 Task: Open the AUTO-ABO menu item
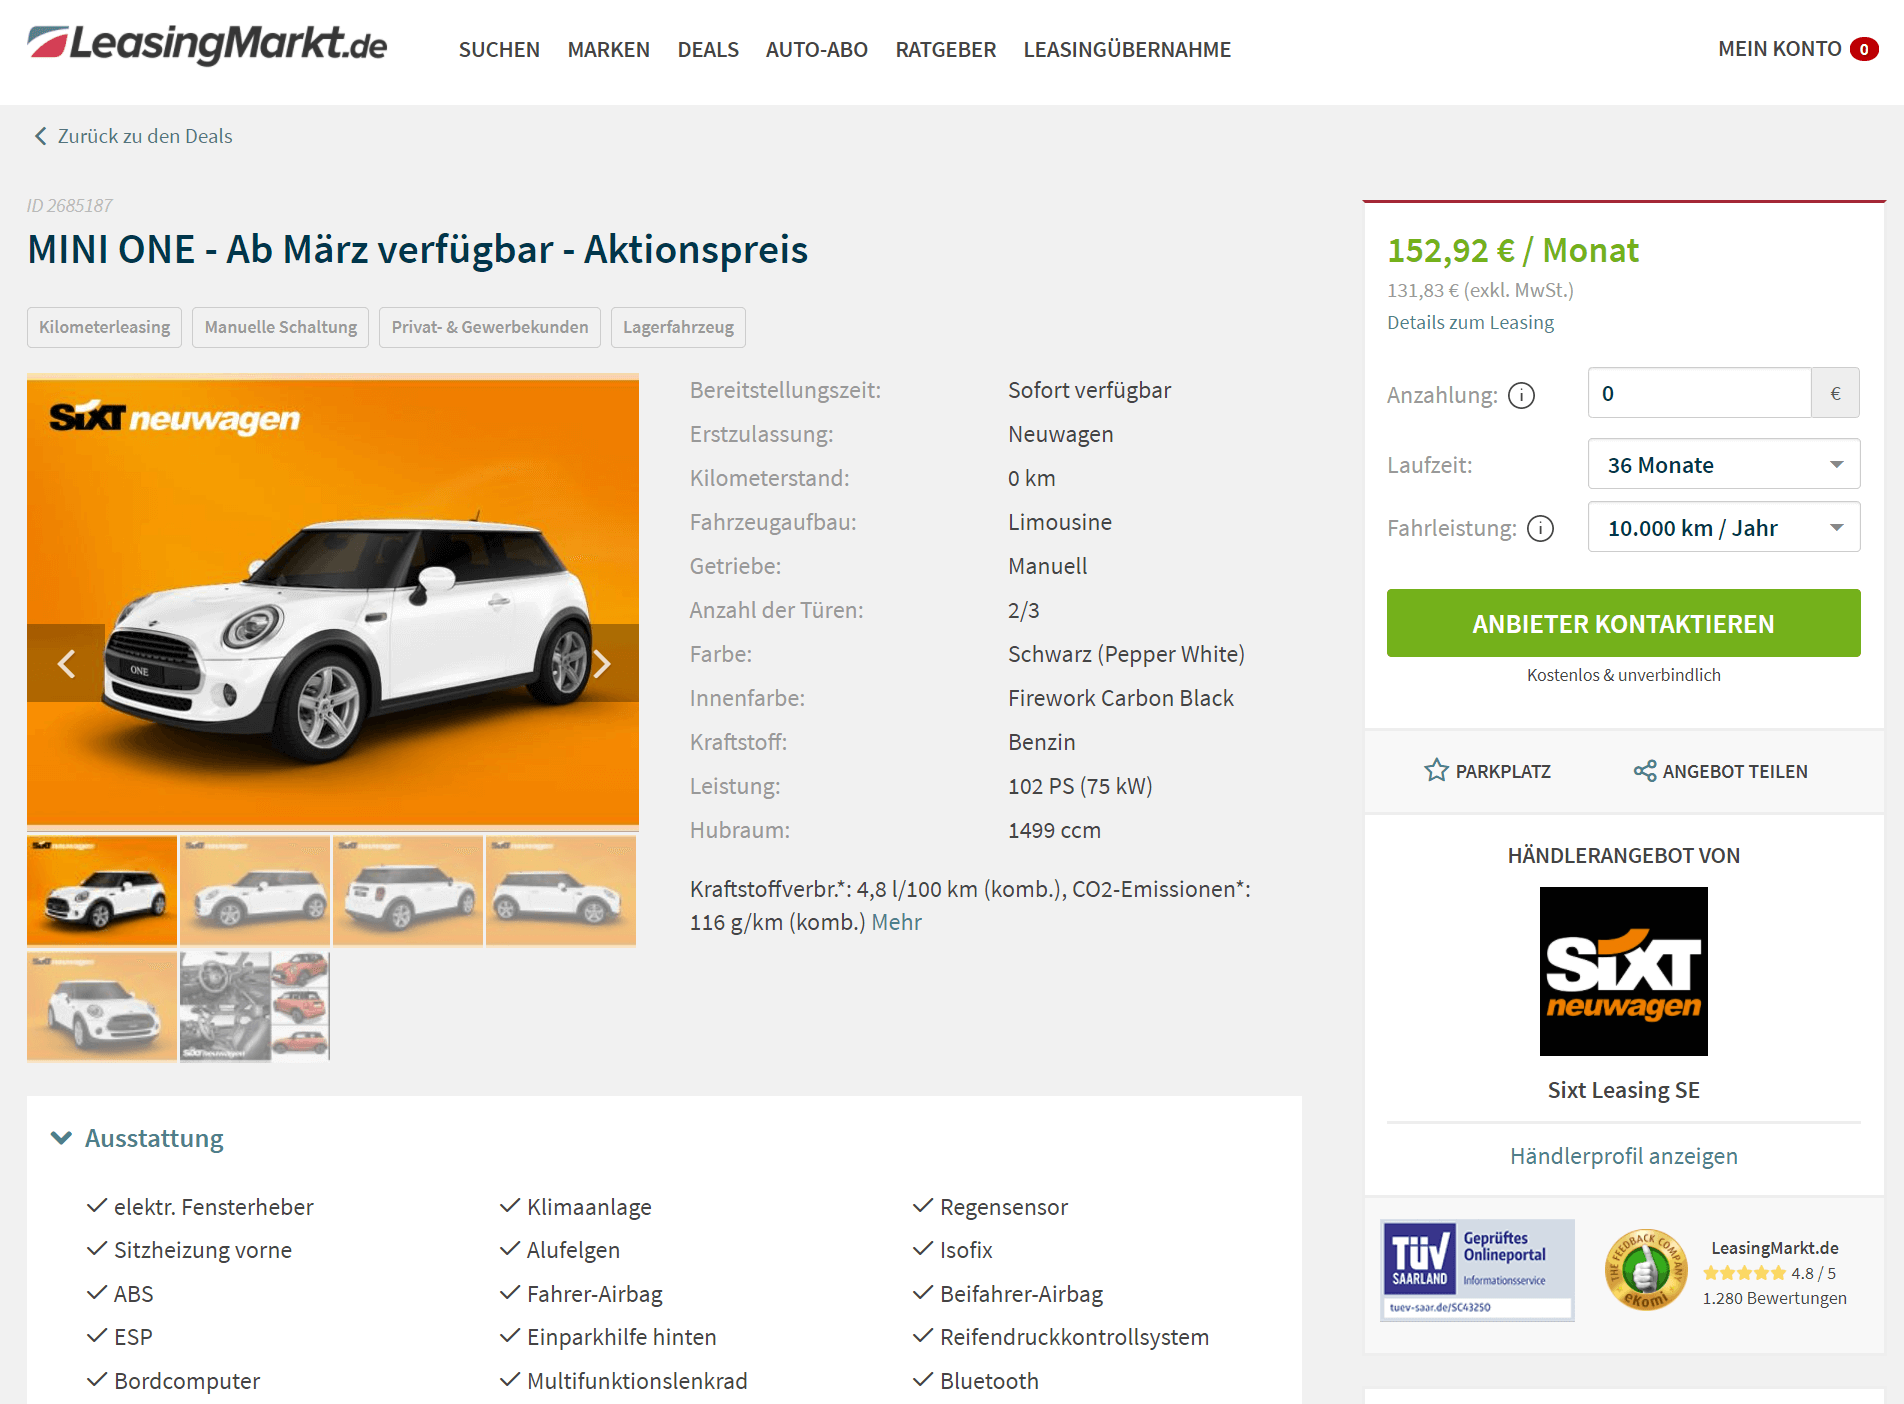816,49
